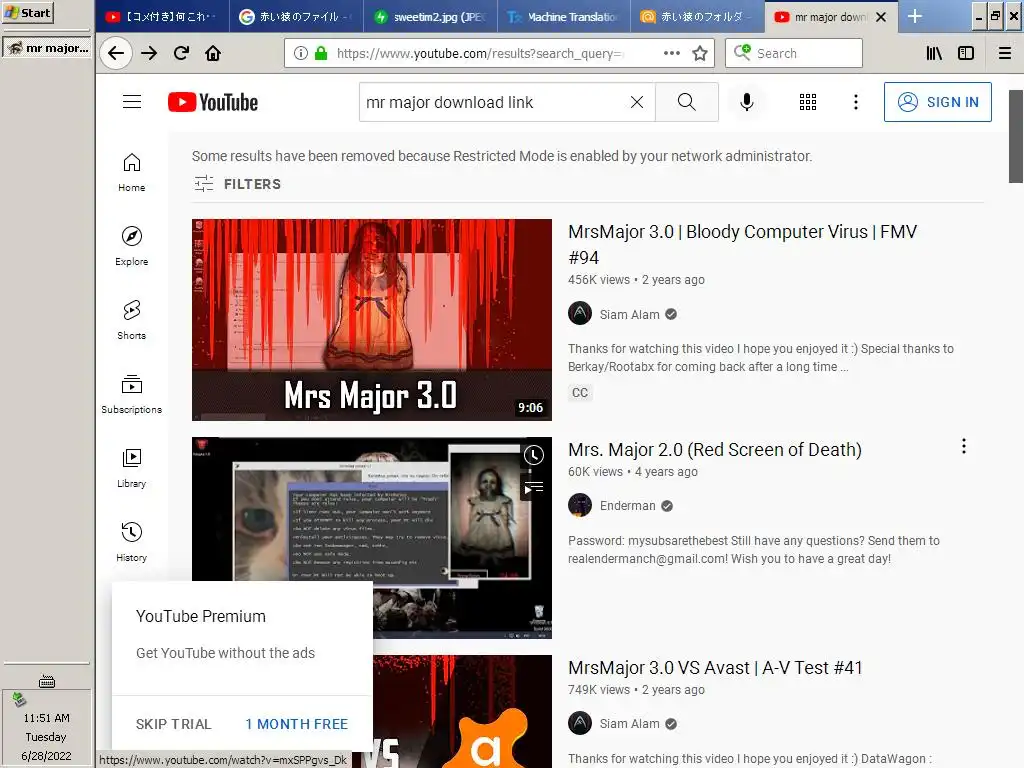
Task: Open MrsMajor 3.0 Bloody Computer Virus title
Action: click(x=742, y=244)
